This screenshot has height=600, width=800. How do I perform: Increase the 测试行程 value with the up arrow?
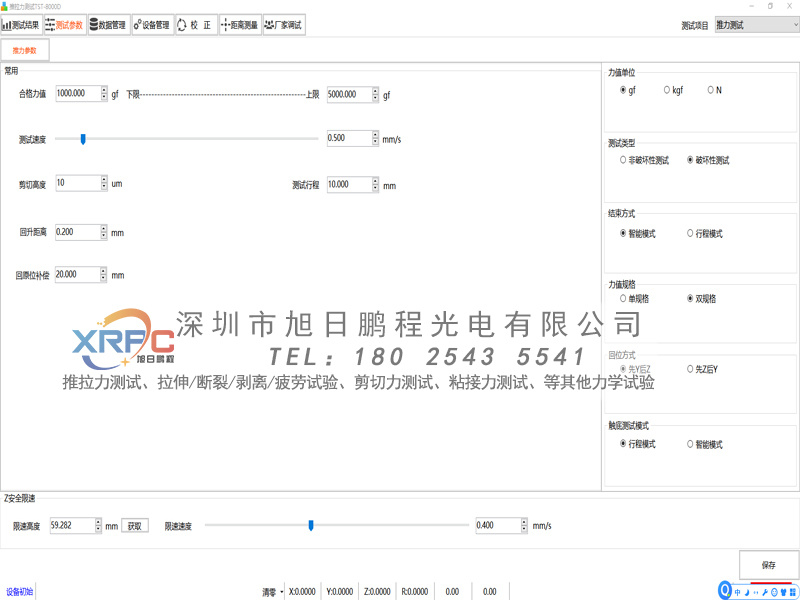pyautogui.click(x=376, y=181)
